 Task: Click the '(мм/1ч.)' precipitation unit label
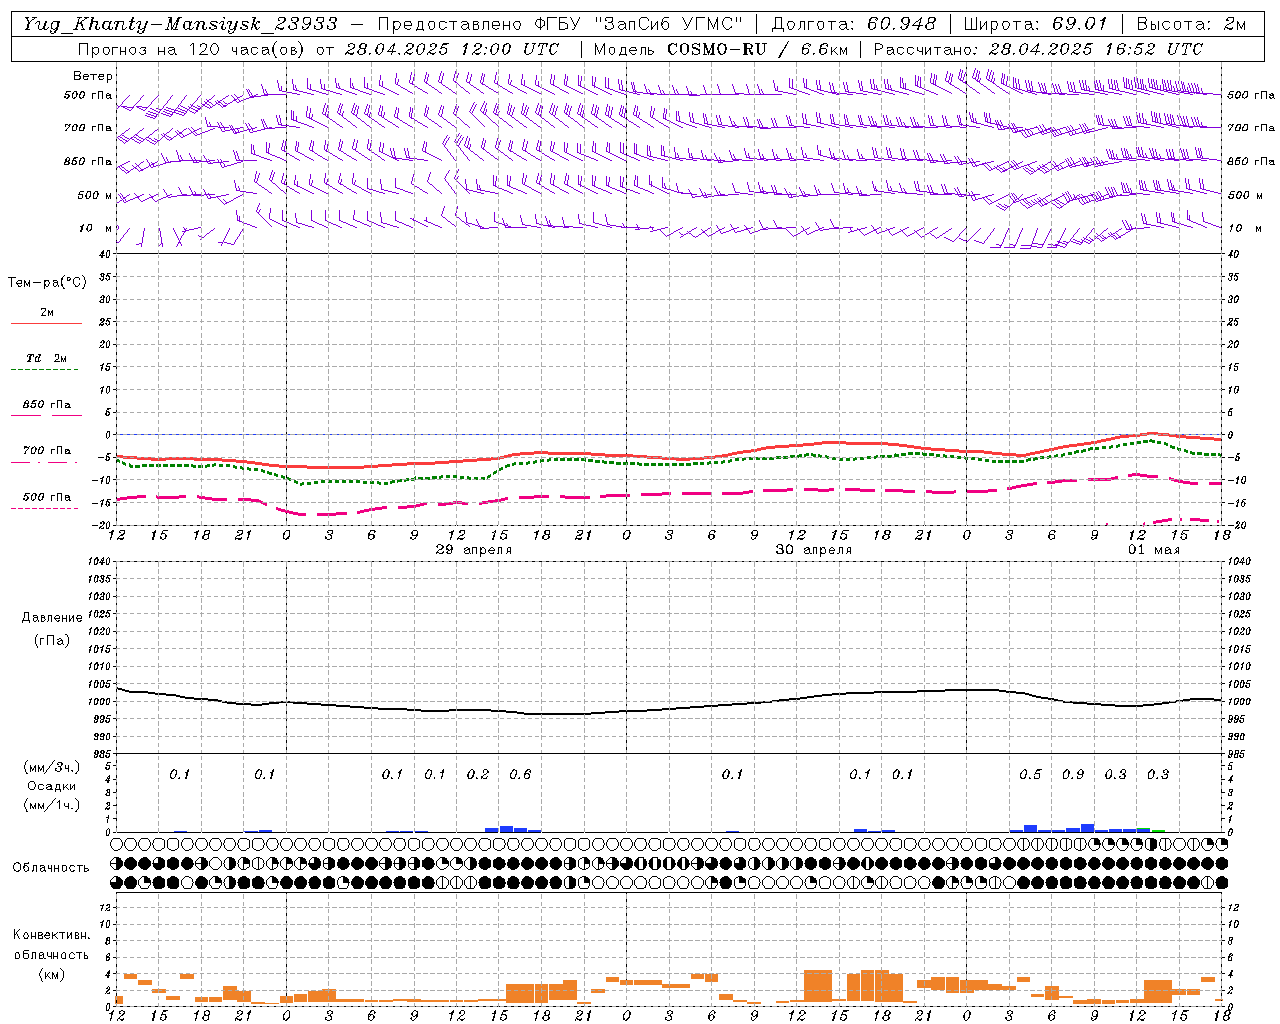(52, 805)
